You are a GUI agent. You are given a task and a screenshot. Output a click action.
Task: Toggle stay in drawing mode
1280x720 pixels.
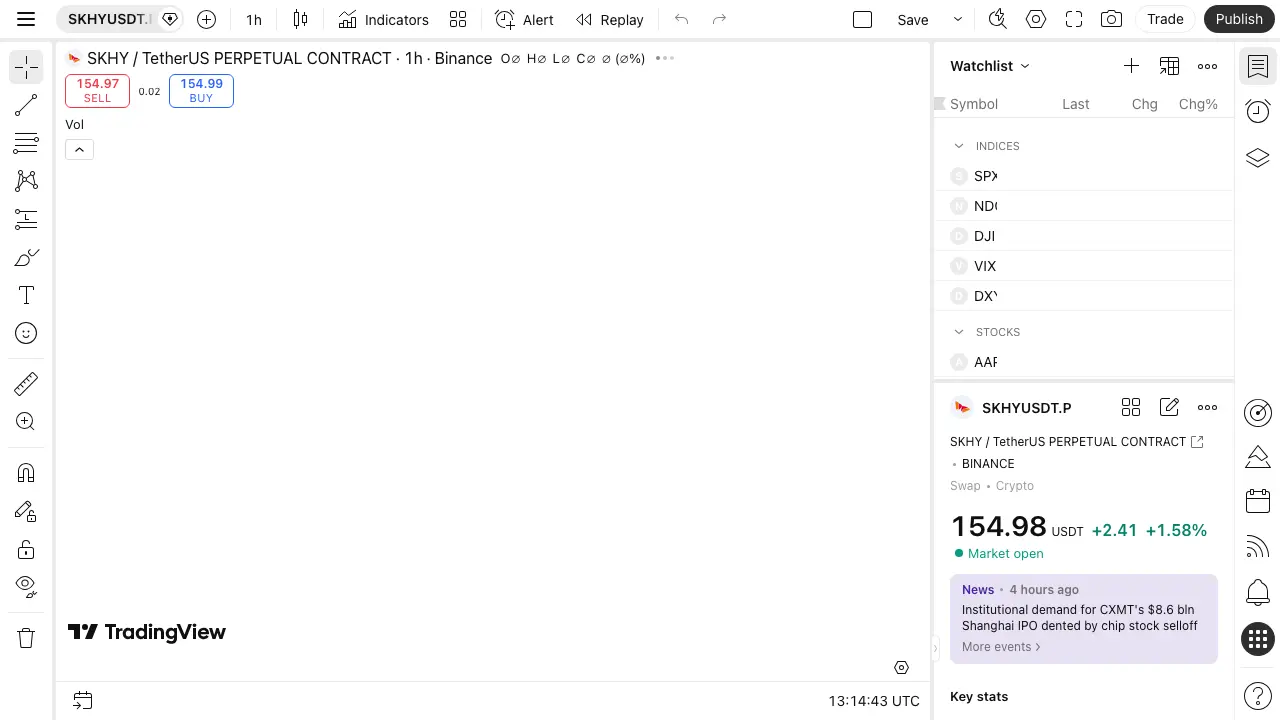(26, 511)
